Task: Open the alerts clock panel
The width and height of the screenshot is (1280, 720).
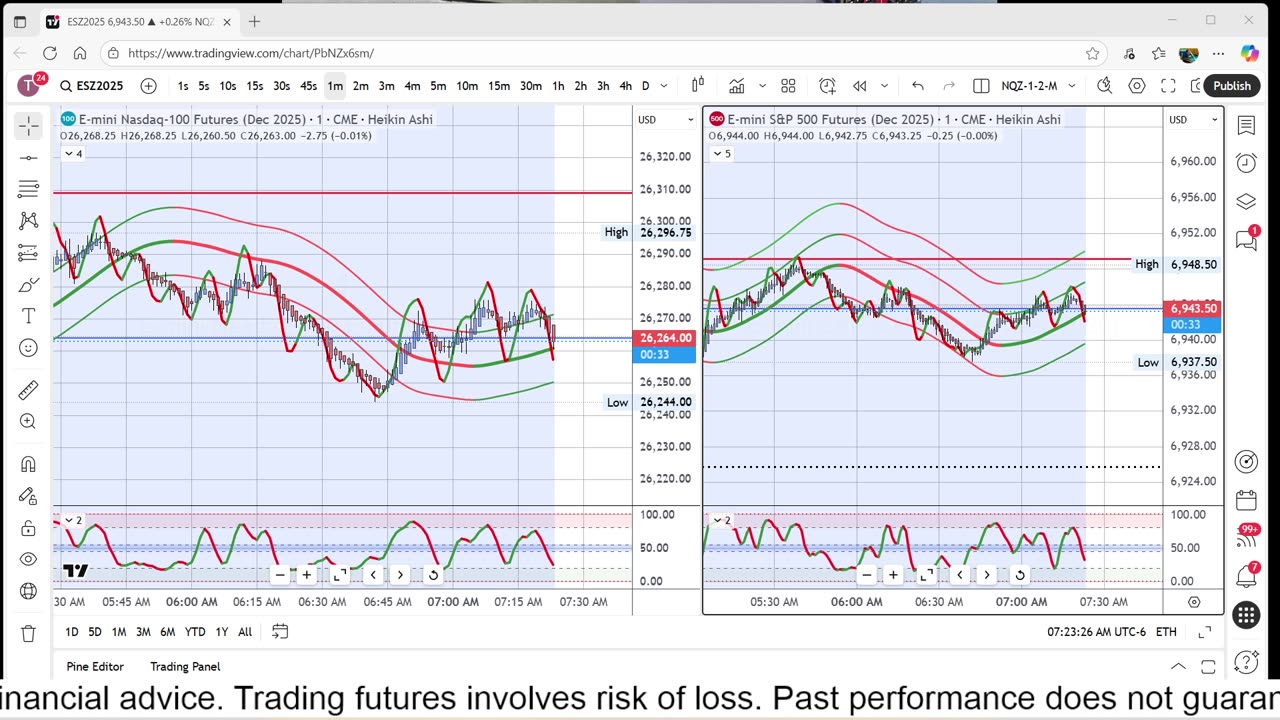Action: point(1246,163)
